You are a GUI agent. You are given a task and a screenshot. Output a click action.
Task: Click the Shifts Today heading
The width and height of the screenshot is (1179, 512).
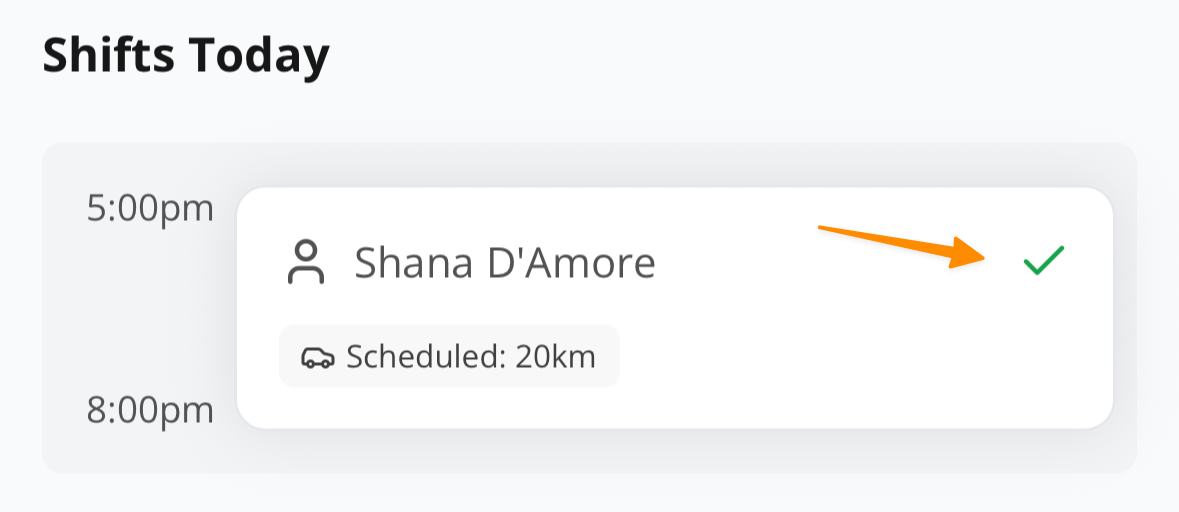click(186, 56)
